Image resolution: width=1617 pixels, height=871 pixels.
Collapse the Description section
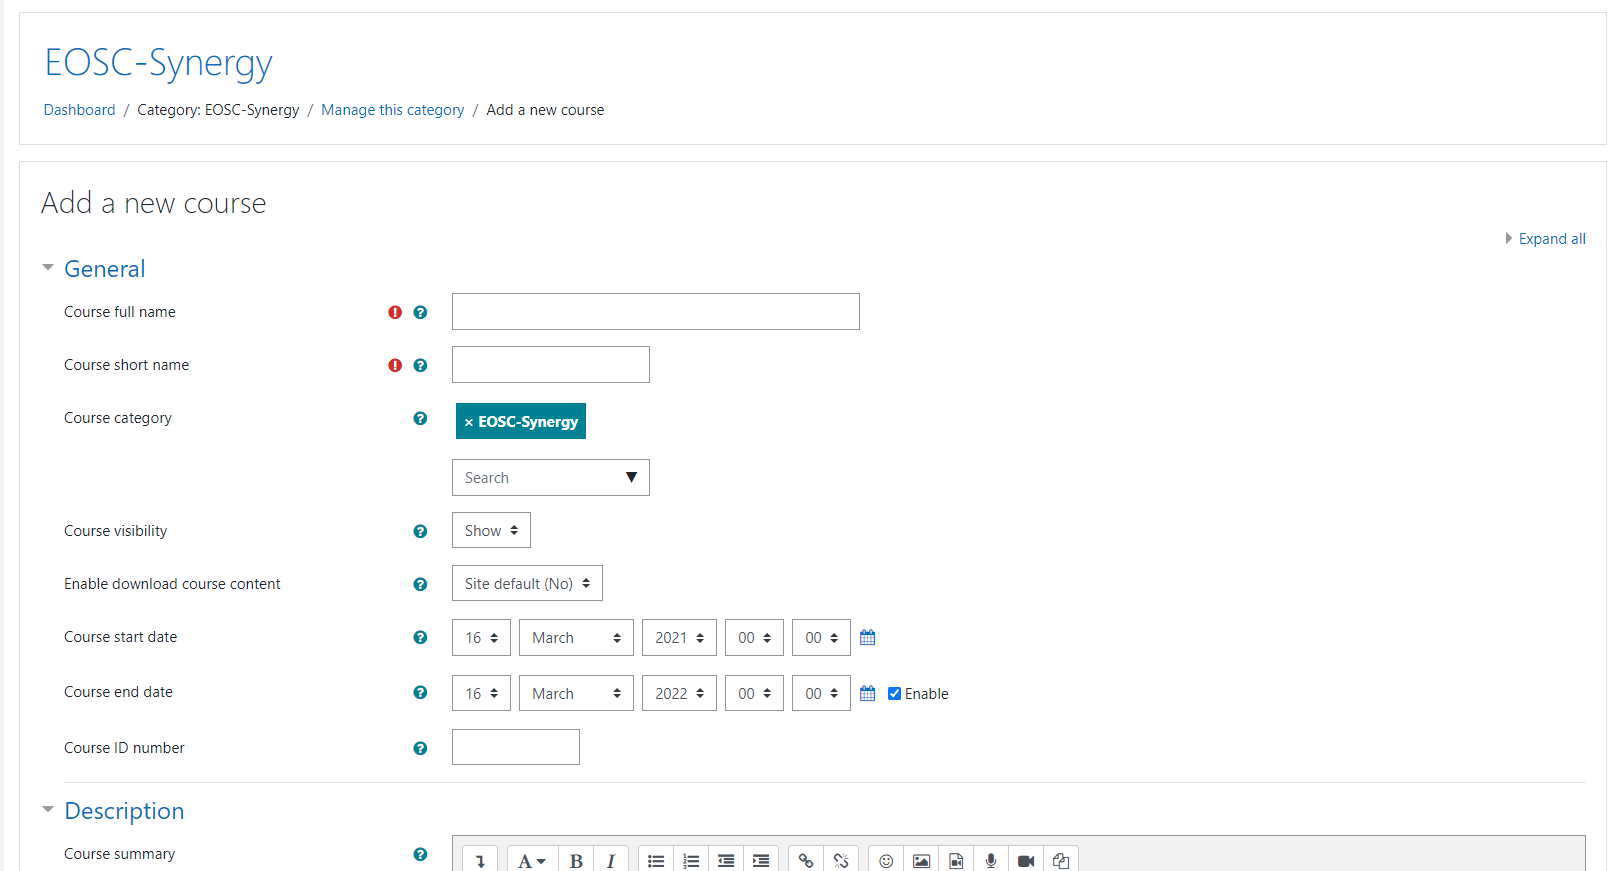pyautogui.click(x=47, y=810)
